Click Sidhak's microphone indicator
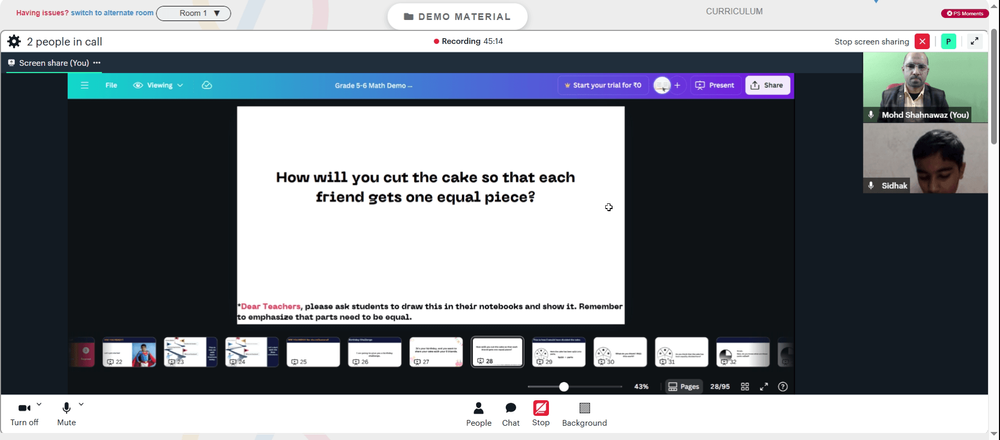The width and height of the screenshot is (1000, 440). point(871,186)
